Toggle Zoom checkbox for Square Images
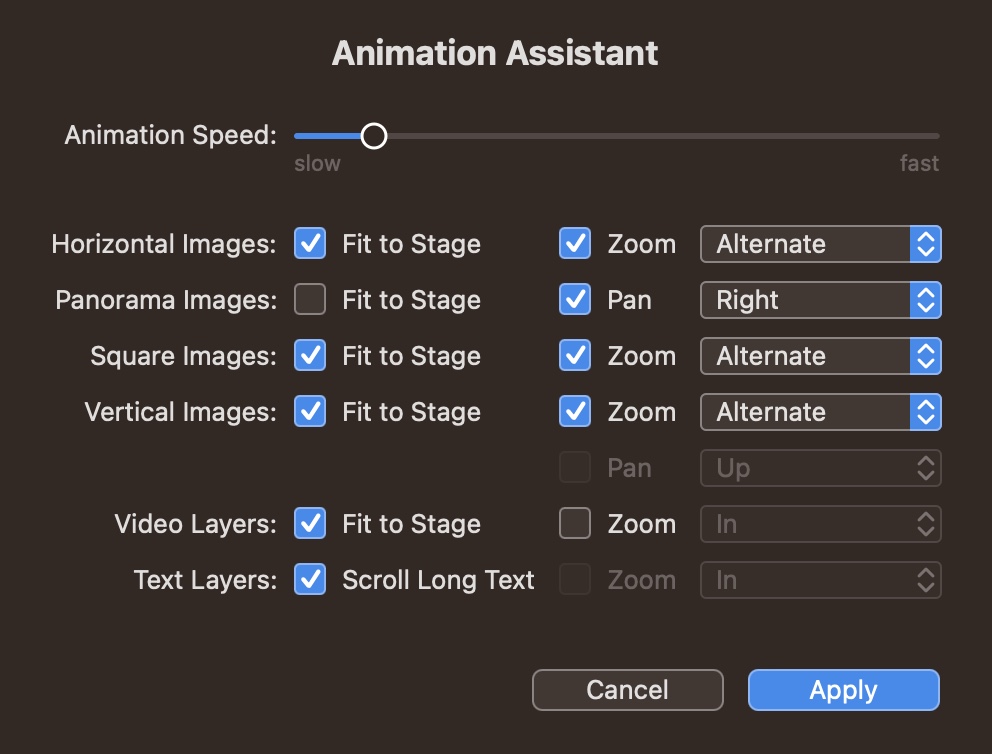 click(575, 356)
